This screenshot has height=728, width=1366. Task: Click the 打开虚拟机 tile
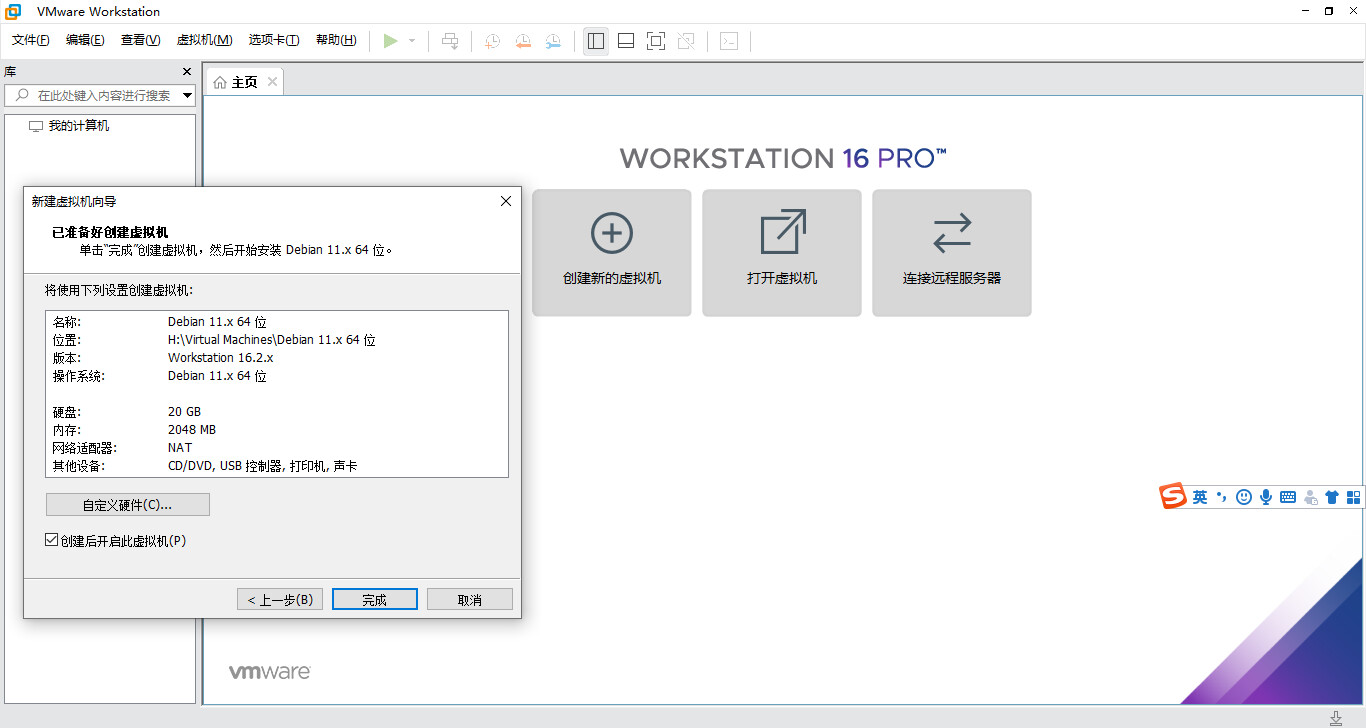[782, 253]
